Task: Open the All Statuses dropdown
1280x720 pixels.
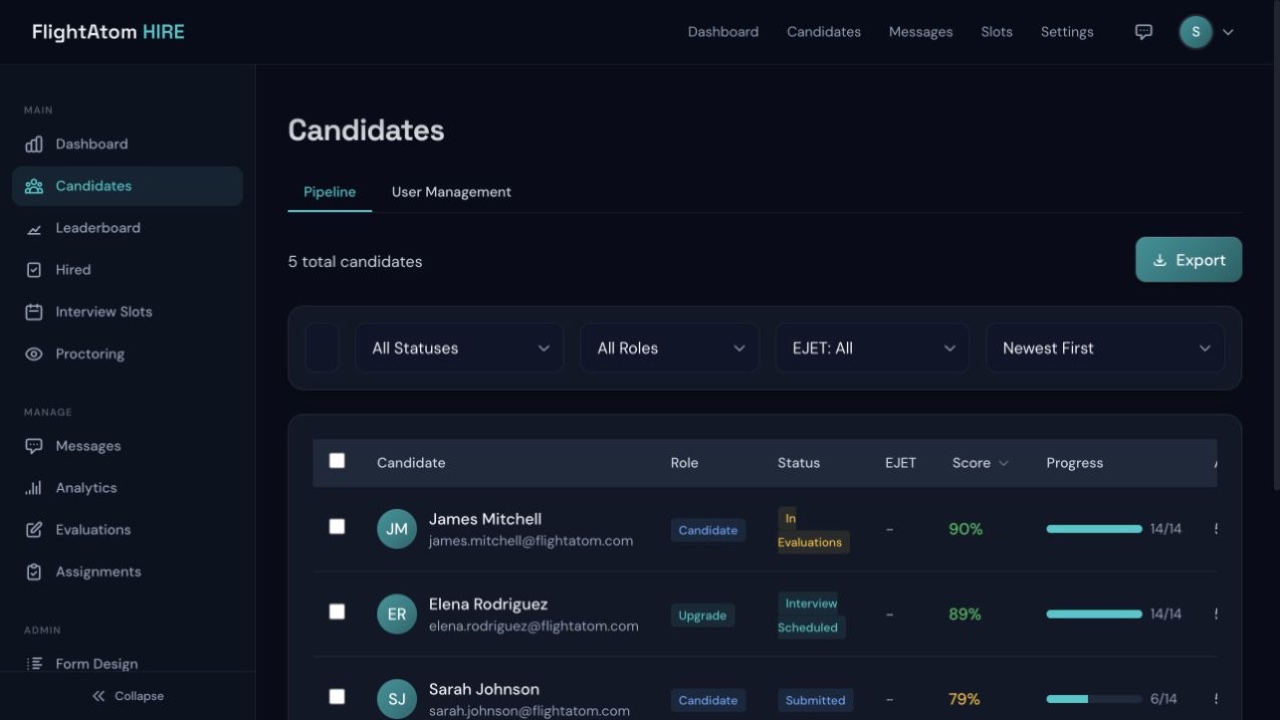Action: pyautogui.click(x=459, y=348)
